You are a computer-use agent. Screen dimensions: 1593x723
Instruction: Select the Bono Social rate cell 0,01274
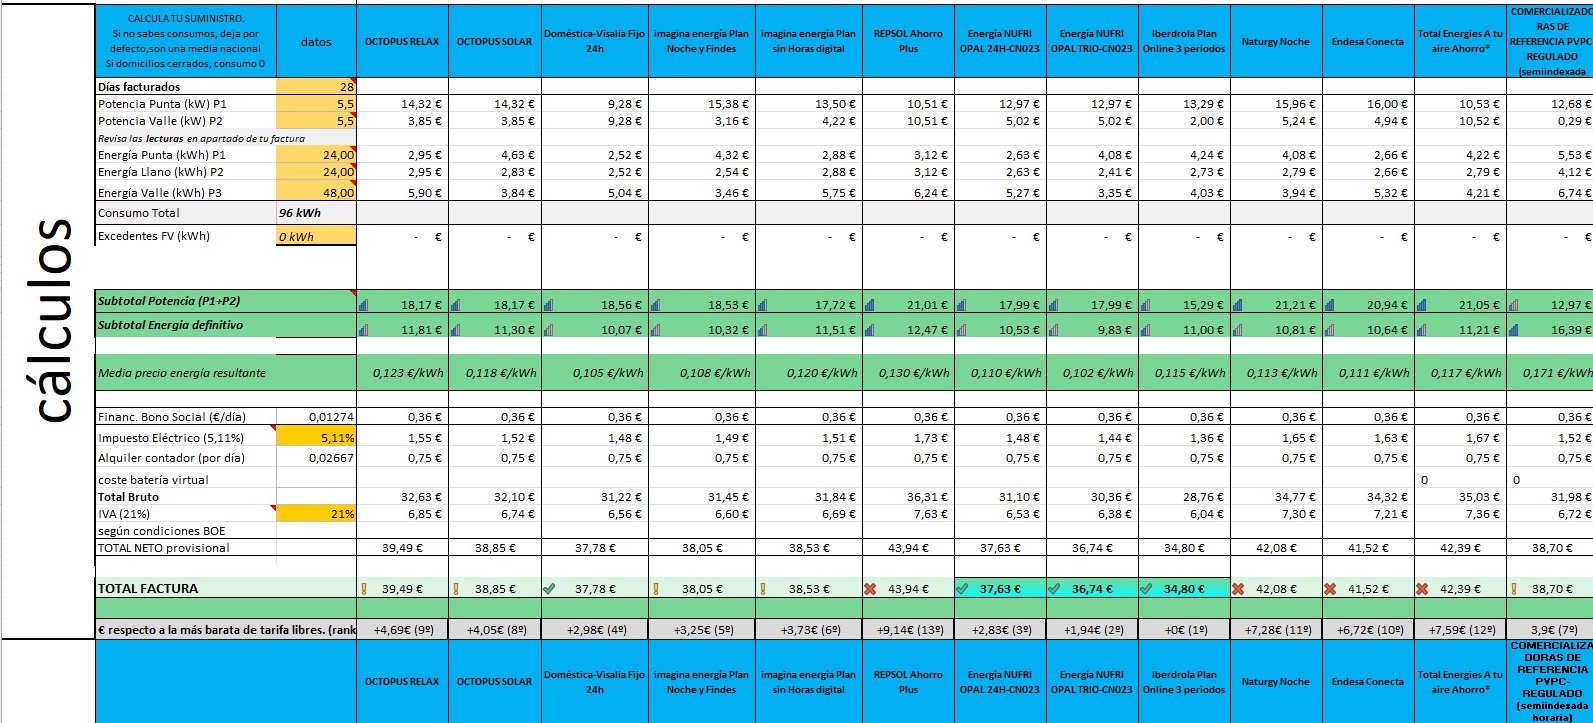click(316, 417)
